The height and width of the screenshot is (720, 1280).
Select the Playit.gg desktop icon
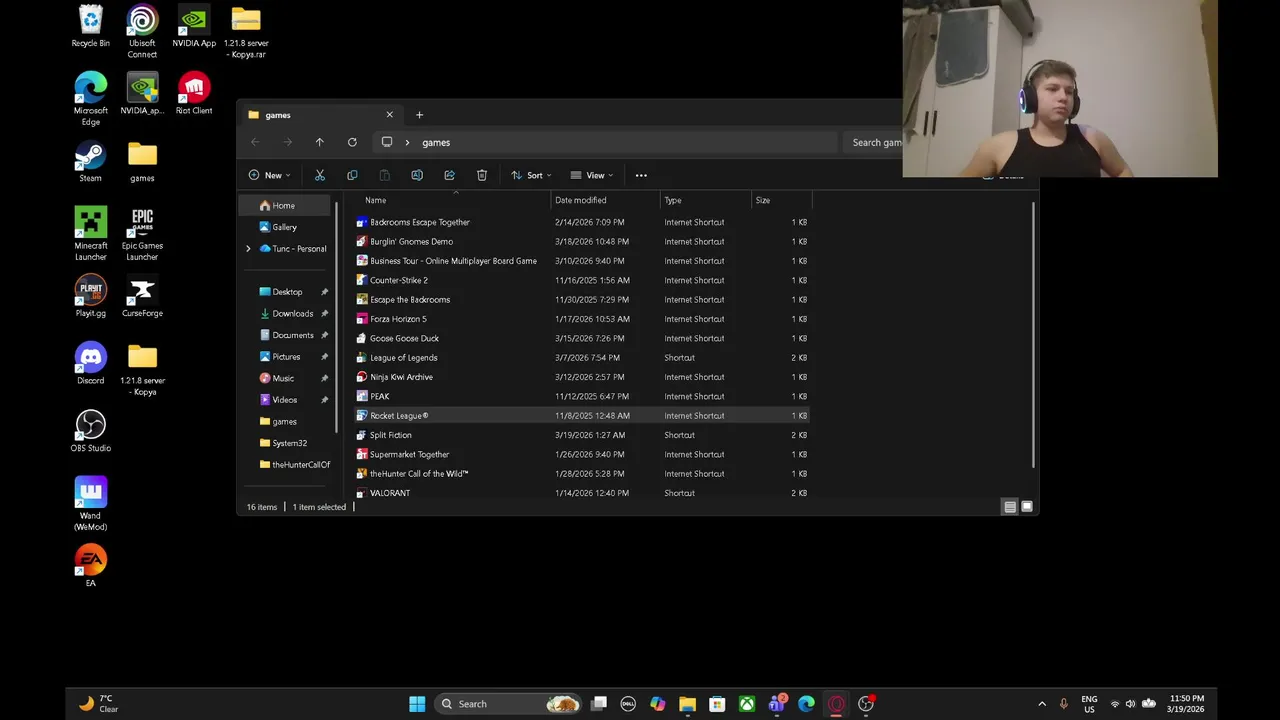tap(90, 296)
